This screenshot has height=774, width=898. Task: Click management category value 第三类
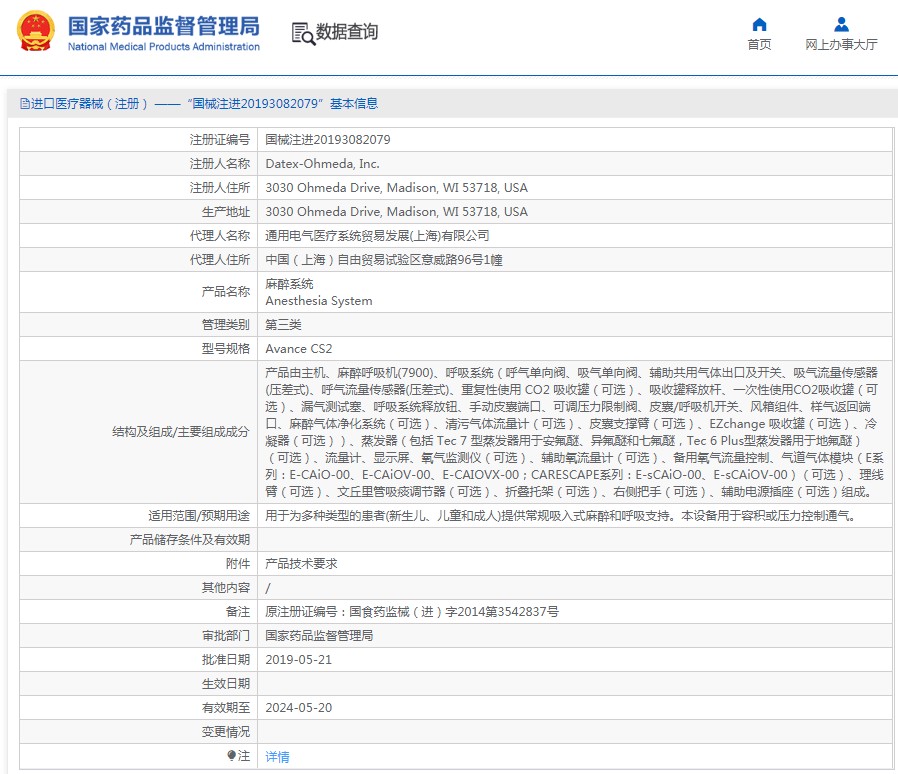pyautogui.click(x=283, y=325)
